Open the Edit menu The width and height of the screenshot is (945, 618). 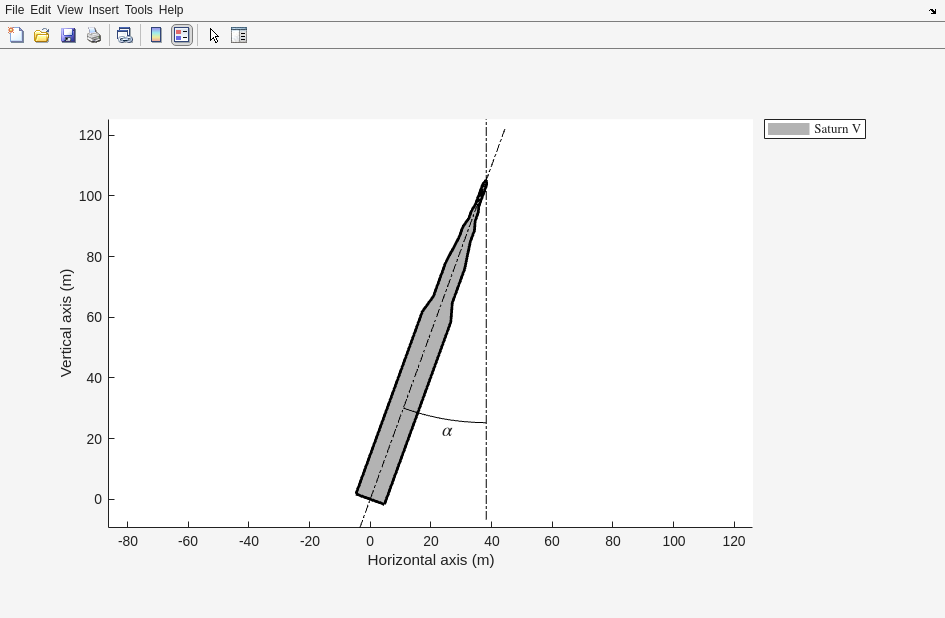40,10
